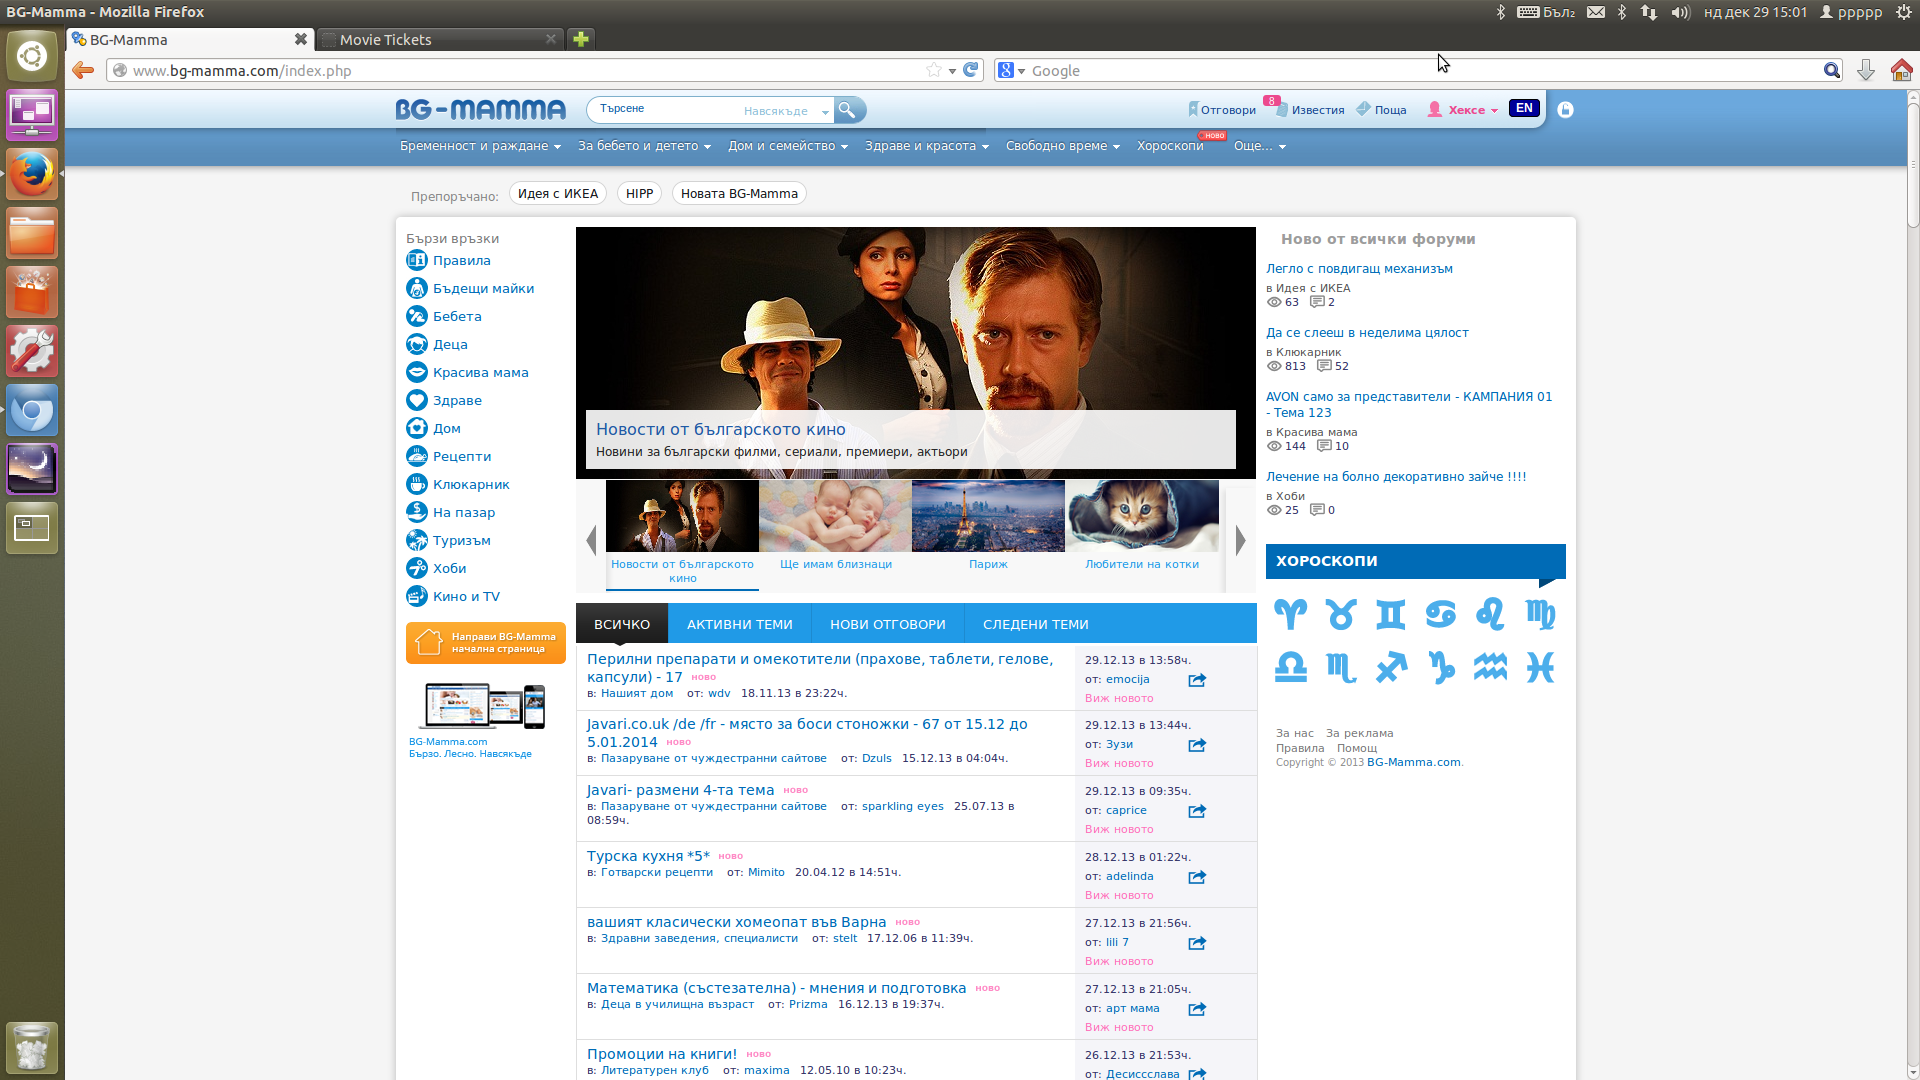Click the site search magnifier button
Screen dimensions: 1920x1080
pyautogui.click(x=847, y=110)
